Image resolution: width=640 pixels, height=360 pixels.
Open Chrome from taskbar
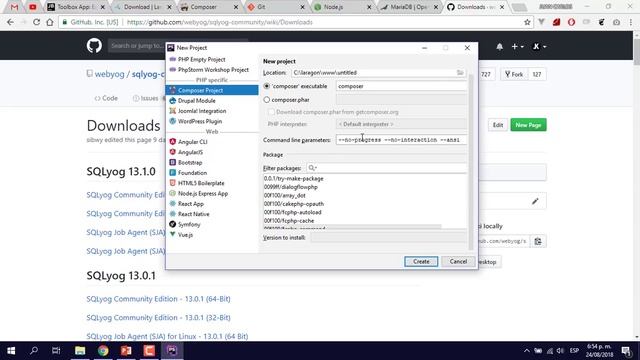103,351
